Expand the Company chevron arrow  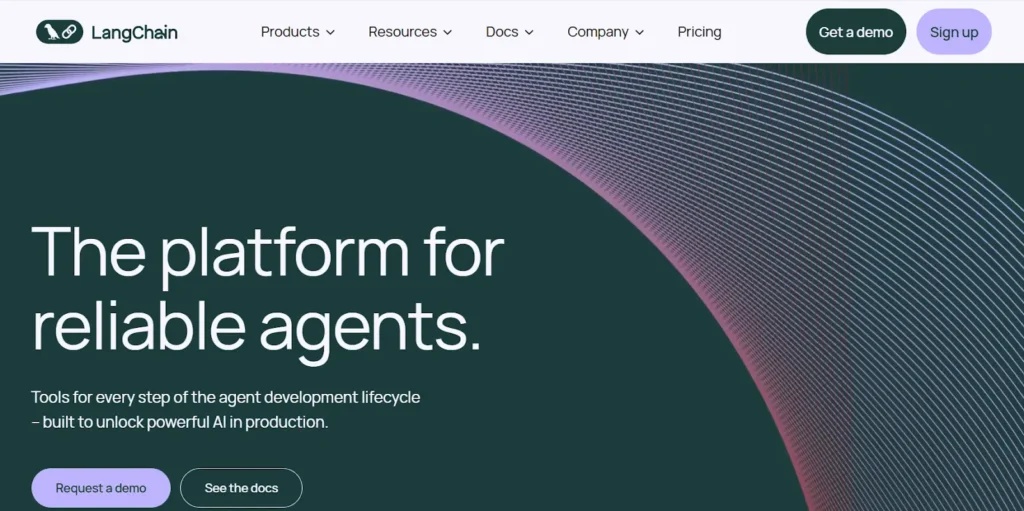[x=639, y=33]
